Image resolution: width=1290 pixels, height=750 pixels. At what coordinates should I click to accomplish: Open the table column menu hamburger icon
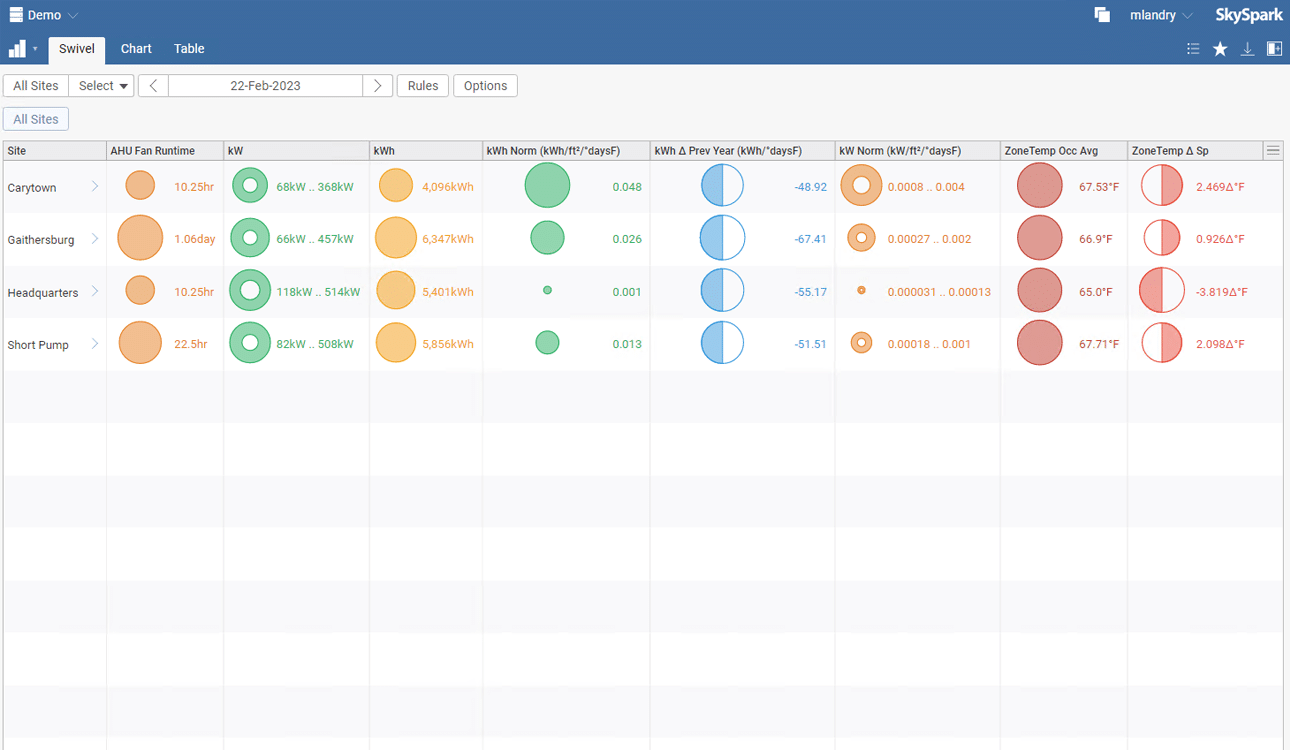click(1273, 151)
